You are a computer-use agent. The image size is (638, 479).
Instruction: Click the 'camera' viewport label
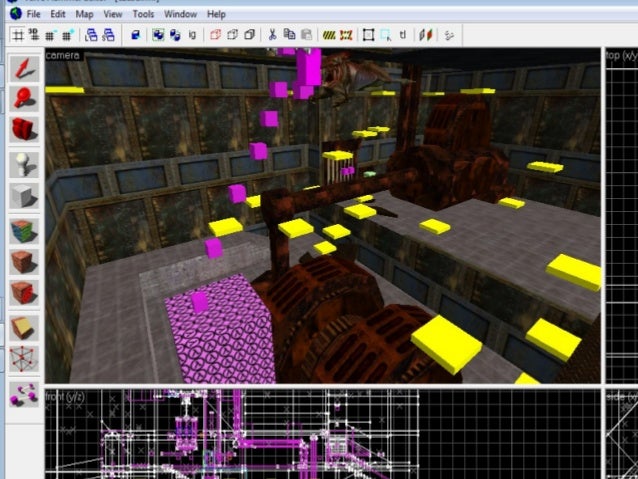click(62, 55)
